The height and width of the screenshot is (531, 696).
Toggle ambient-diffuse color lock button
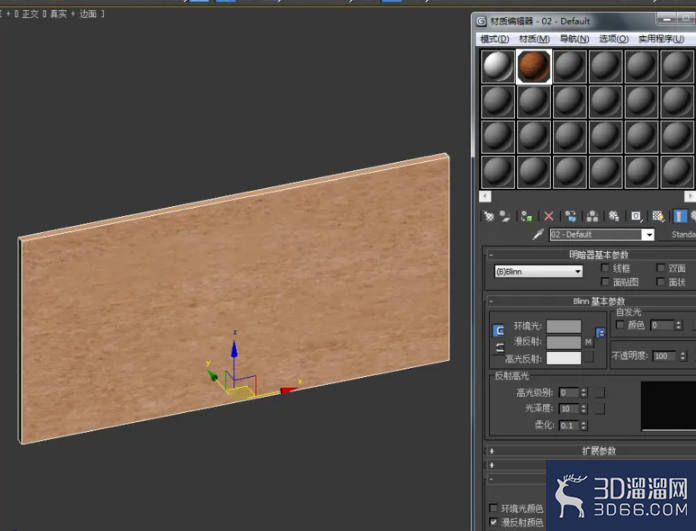click(x=499, y=330)
